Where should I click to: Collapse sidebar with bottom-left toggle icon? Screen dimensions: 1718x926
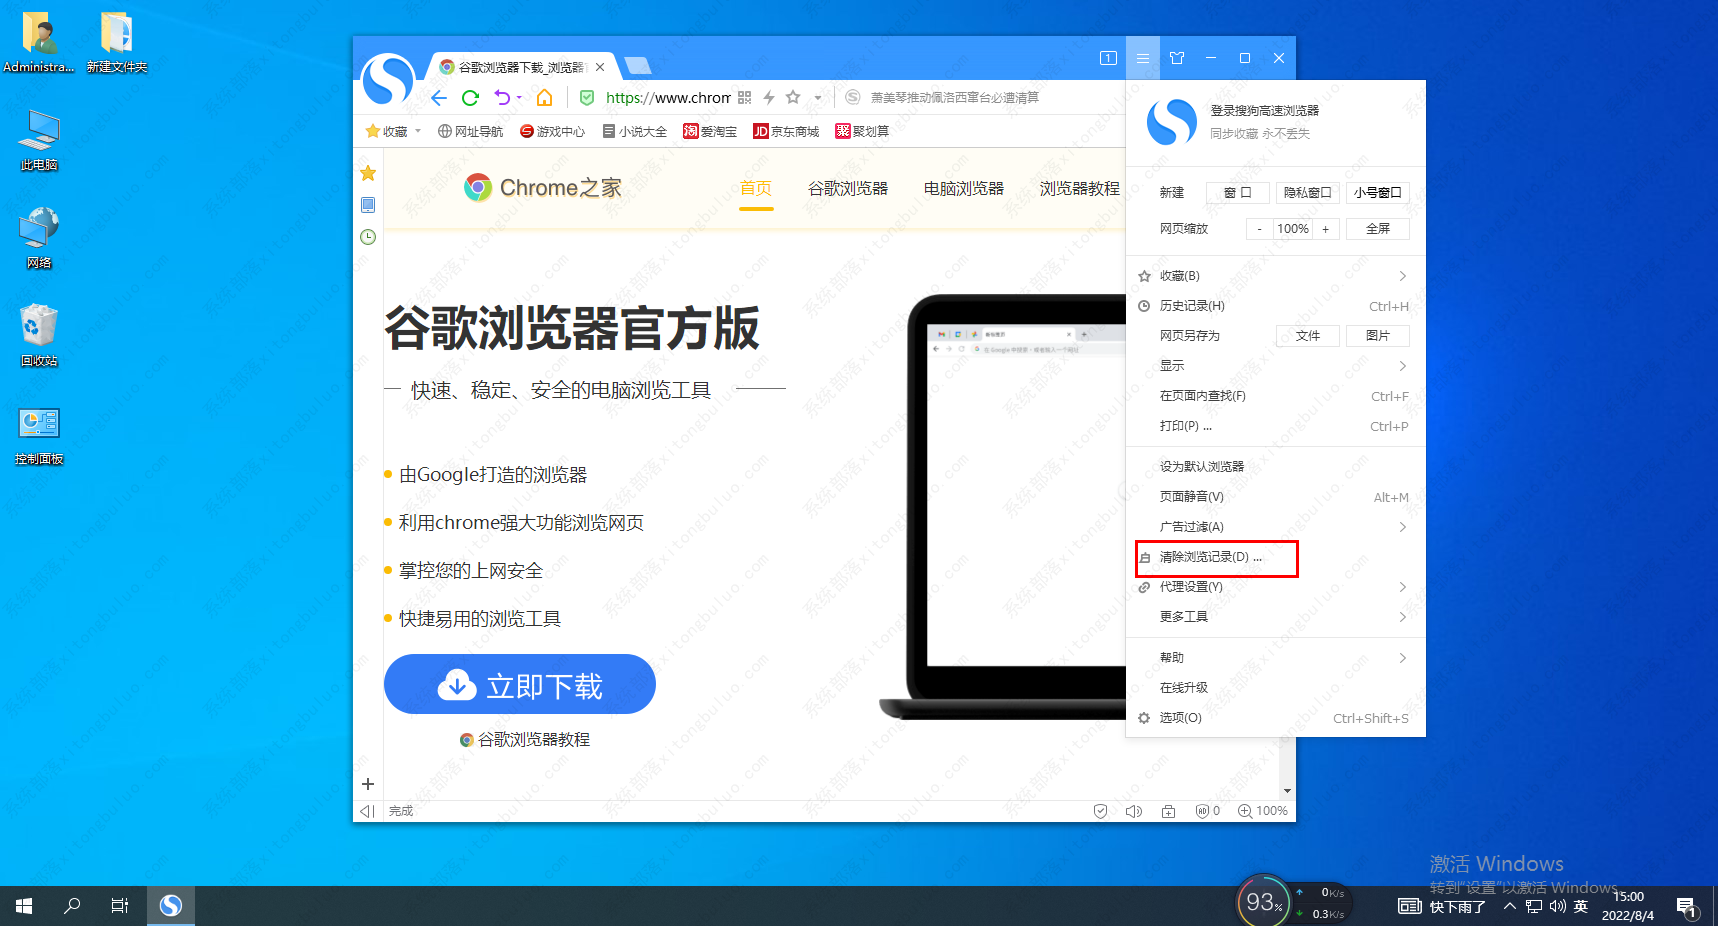pyautogui.click(x=367, y=811)
